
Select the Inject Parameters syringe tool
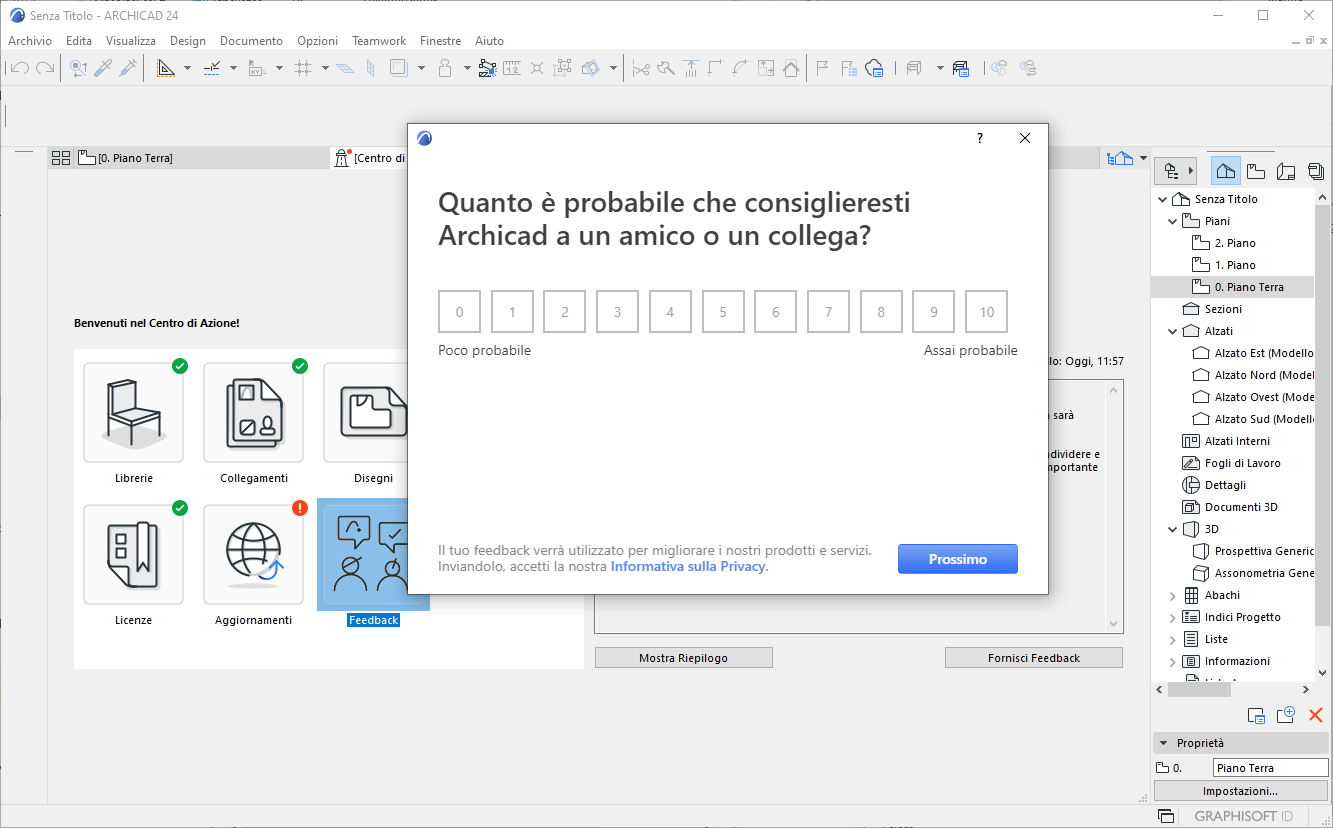(128, 68)
